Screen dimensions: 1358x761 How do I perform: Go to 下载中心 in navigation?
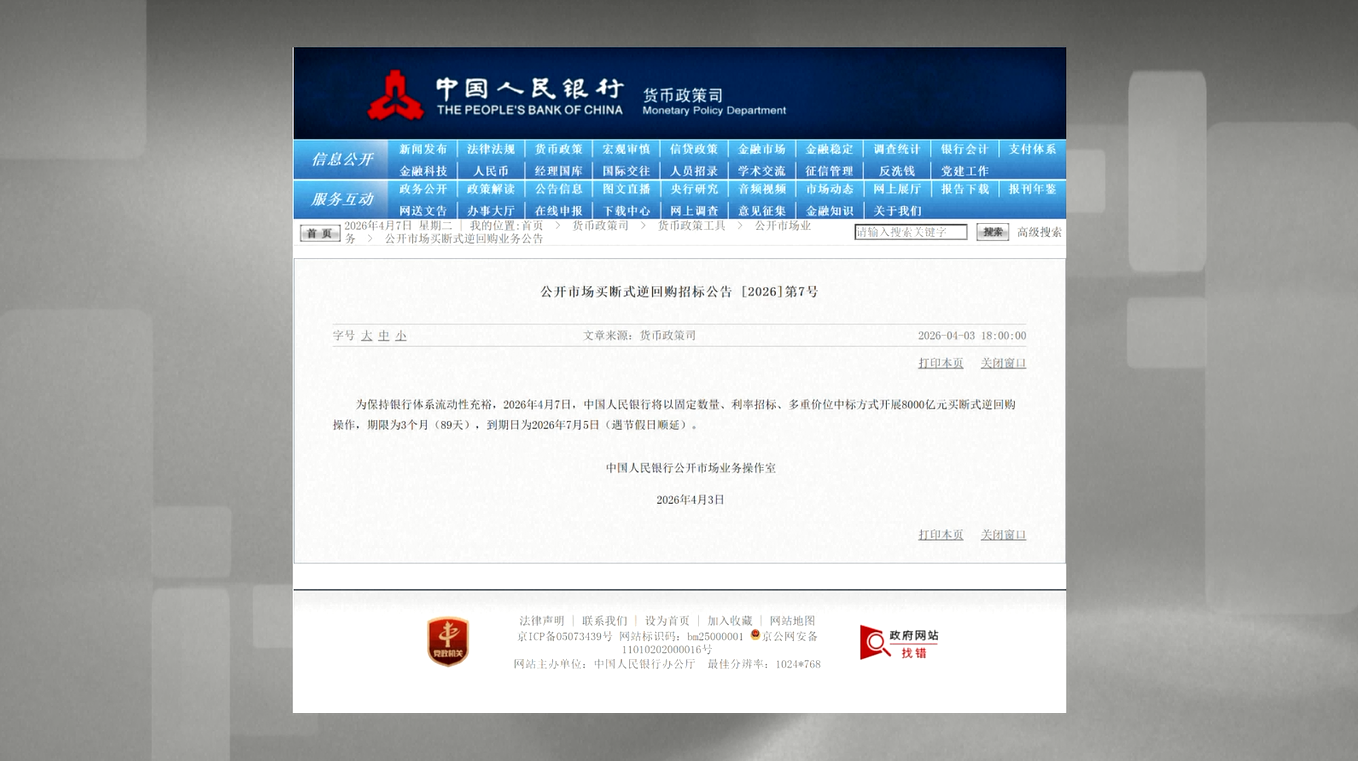[x=626, y=211]
